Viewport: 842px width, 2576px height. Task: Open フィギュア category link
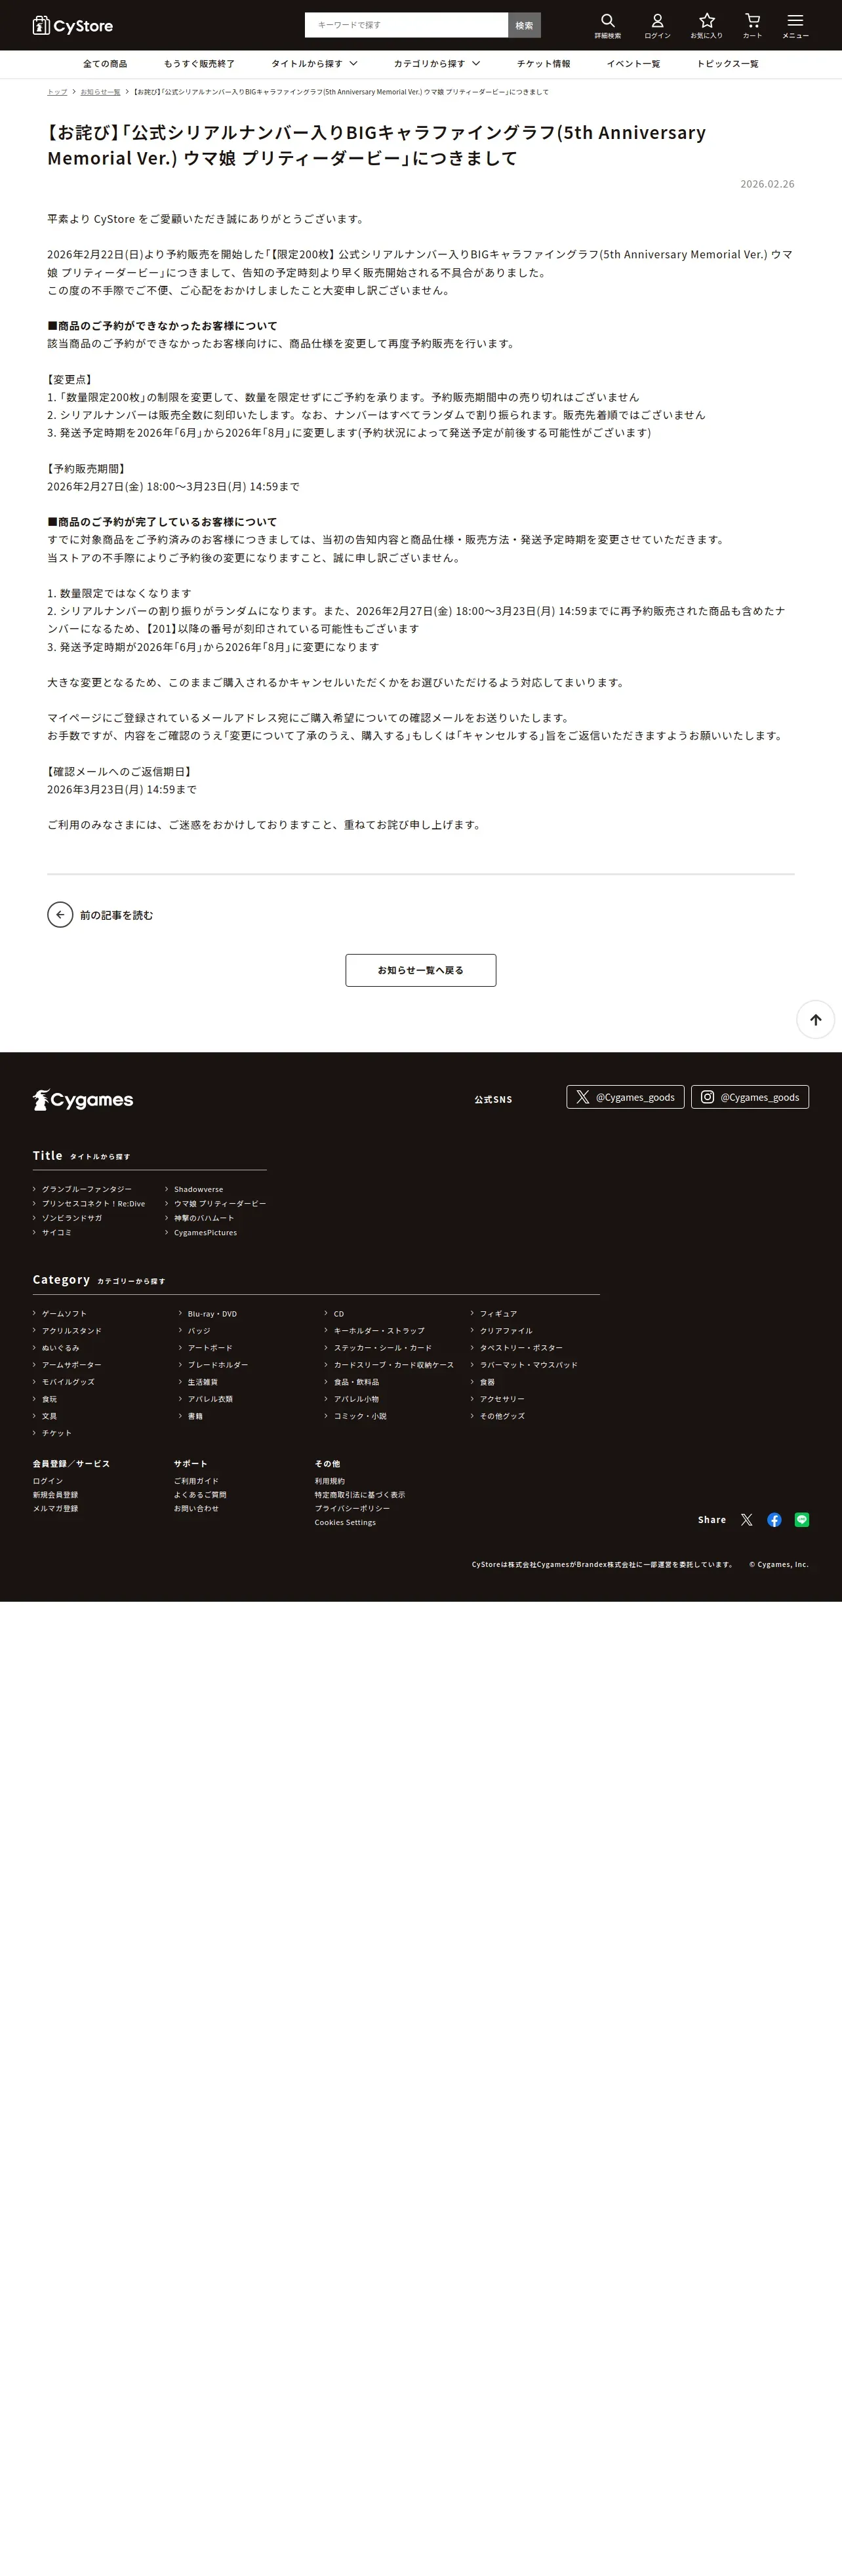point(498,1313)
